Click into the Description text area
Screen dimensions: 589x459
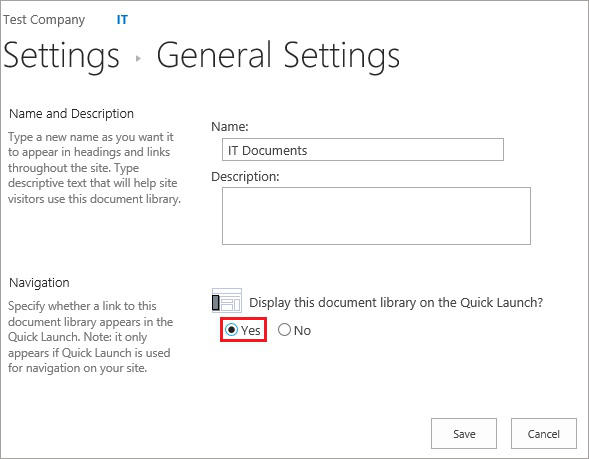pos(376,216)
